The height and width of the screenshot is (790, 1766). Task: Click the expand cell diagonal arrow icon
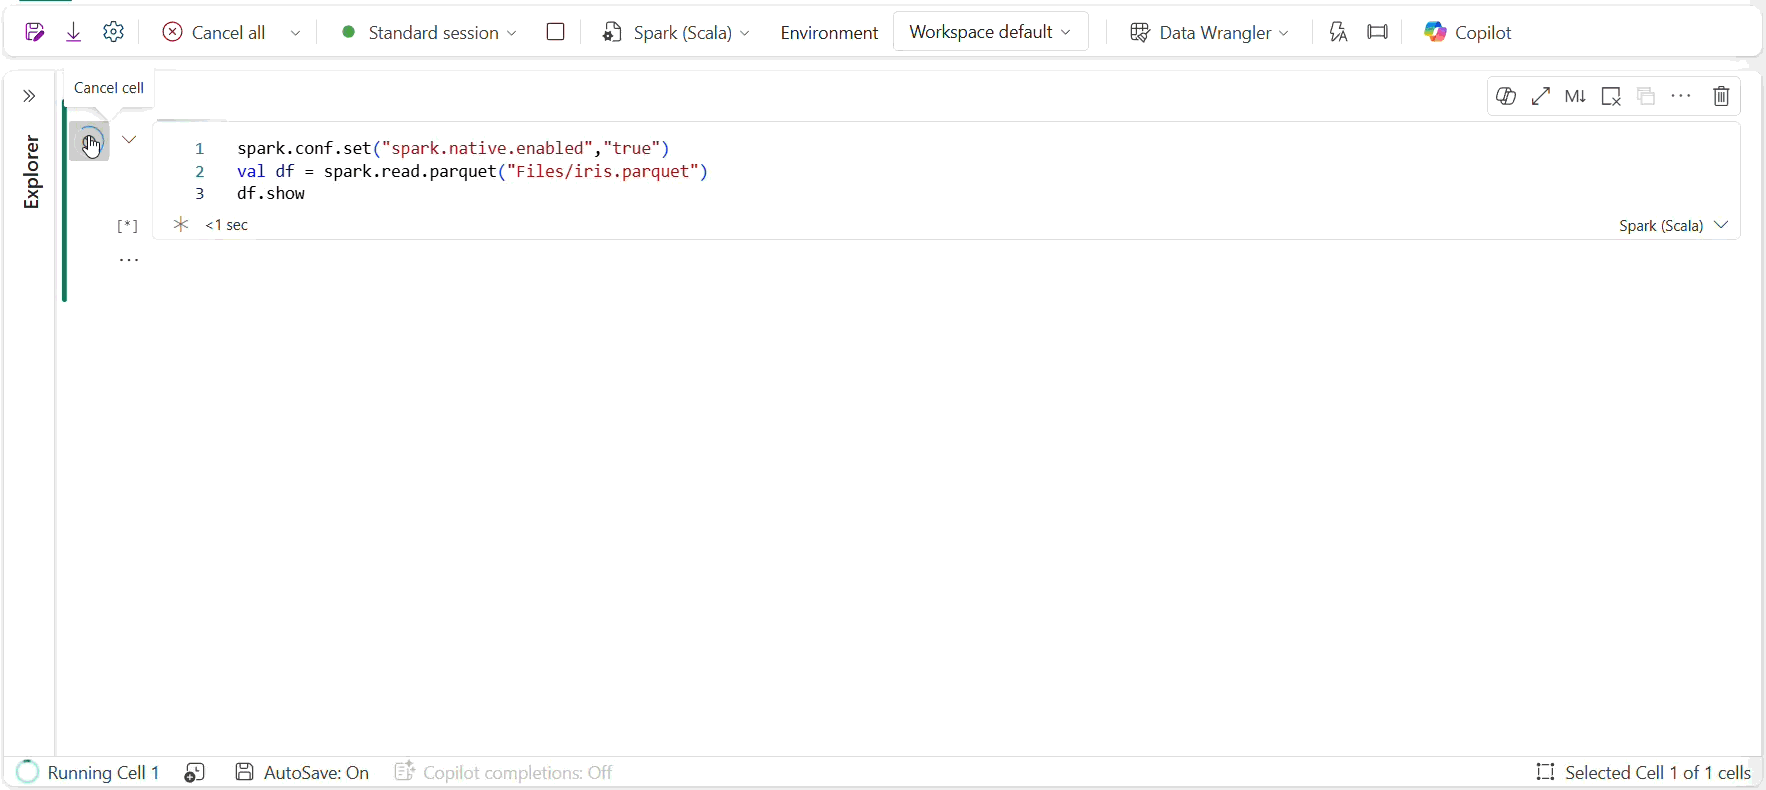tap(1541, 96)
